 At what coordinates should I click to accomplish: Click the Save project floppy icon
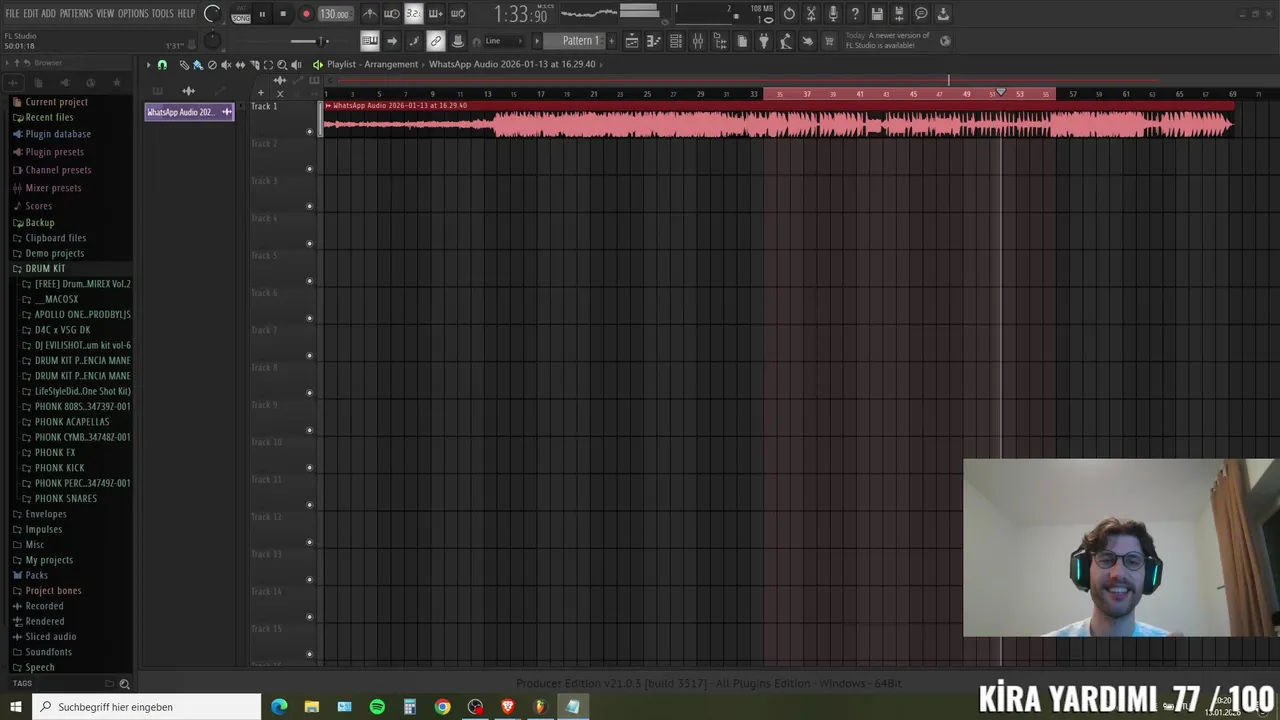pyautogui.click(x=877, y=14)
